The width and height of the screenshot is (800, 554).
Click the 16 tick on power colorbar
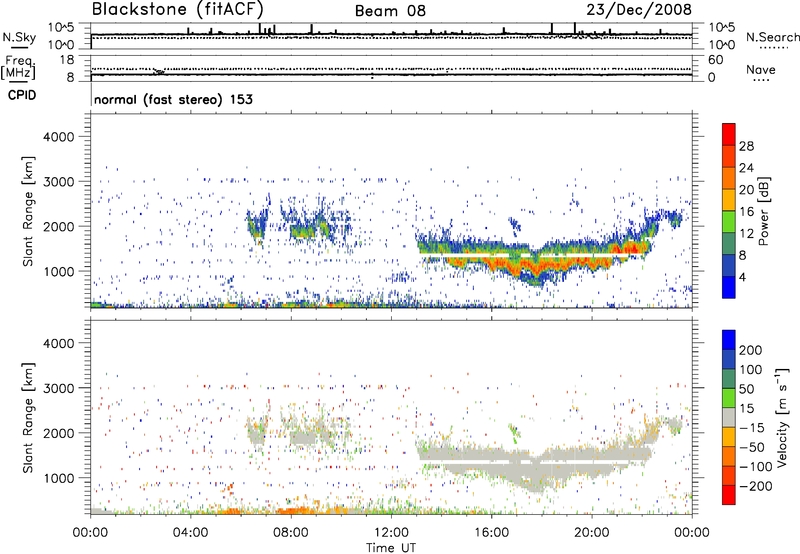[746, 212]
